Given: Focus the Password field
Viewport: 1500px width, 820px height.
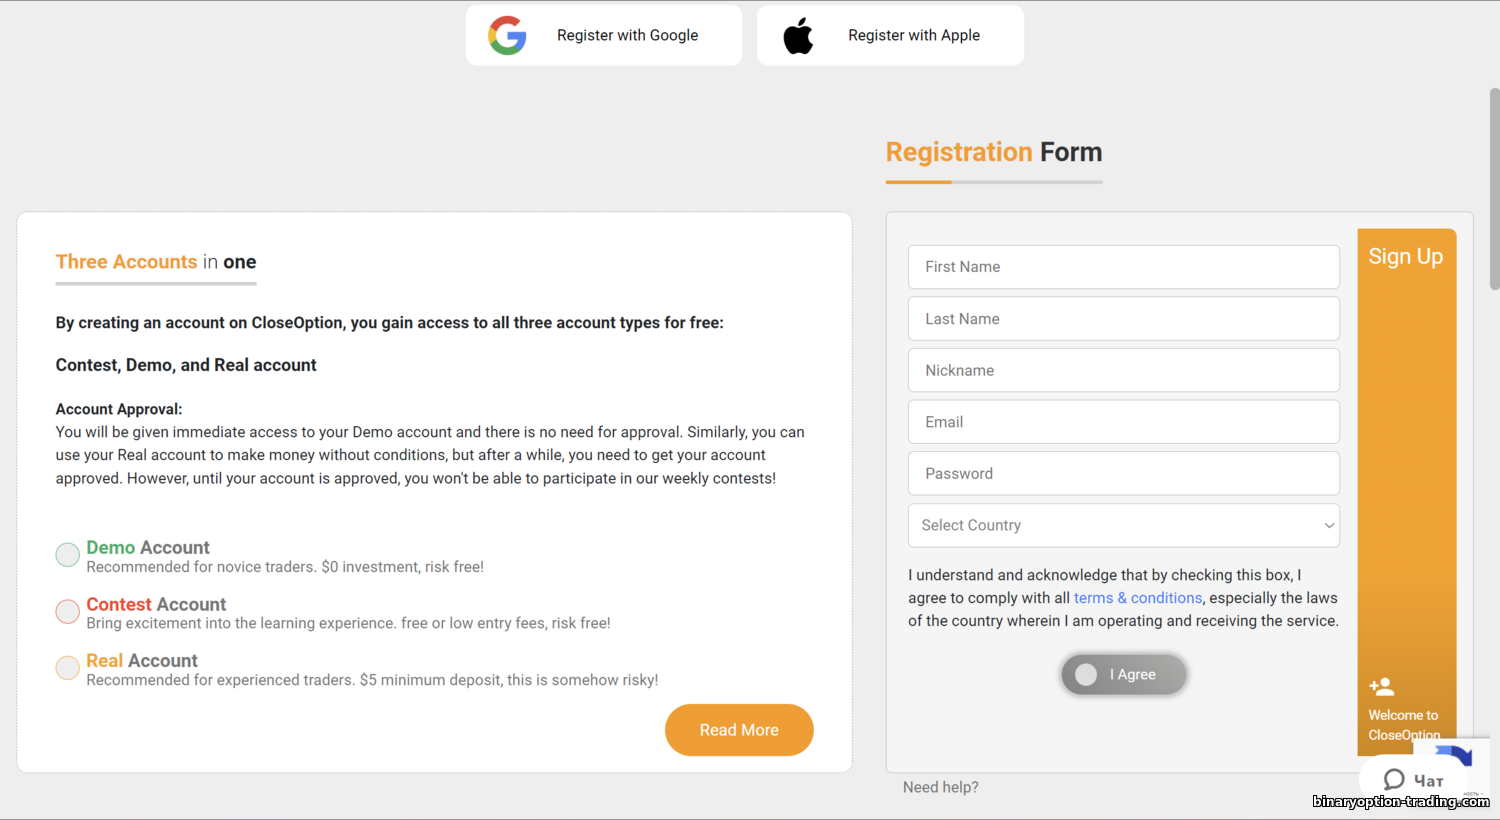Looking at the screenshot, I should pos(1123,474).
